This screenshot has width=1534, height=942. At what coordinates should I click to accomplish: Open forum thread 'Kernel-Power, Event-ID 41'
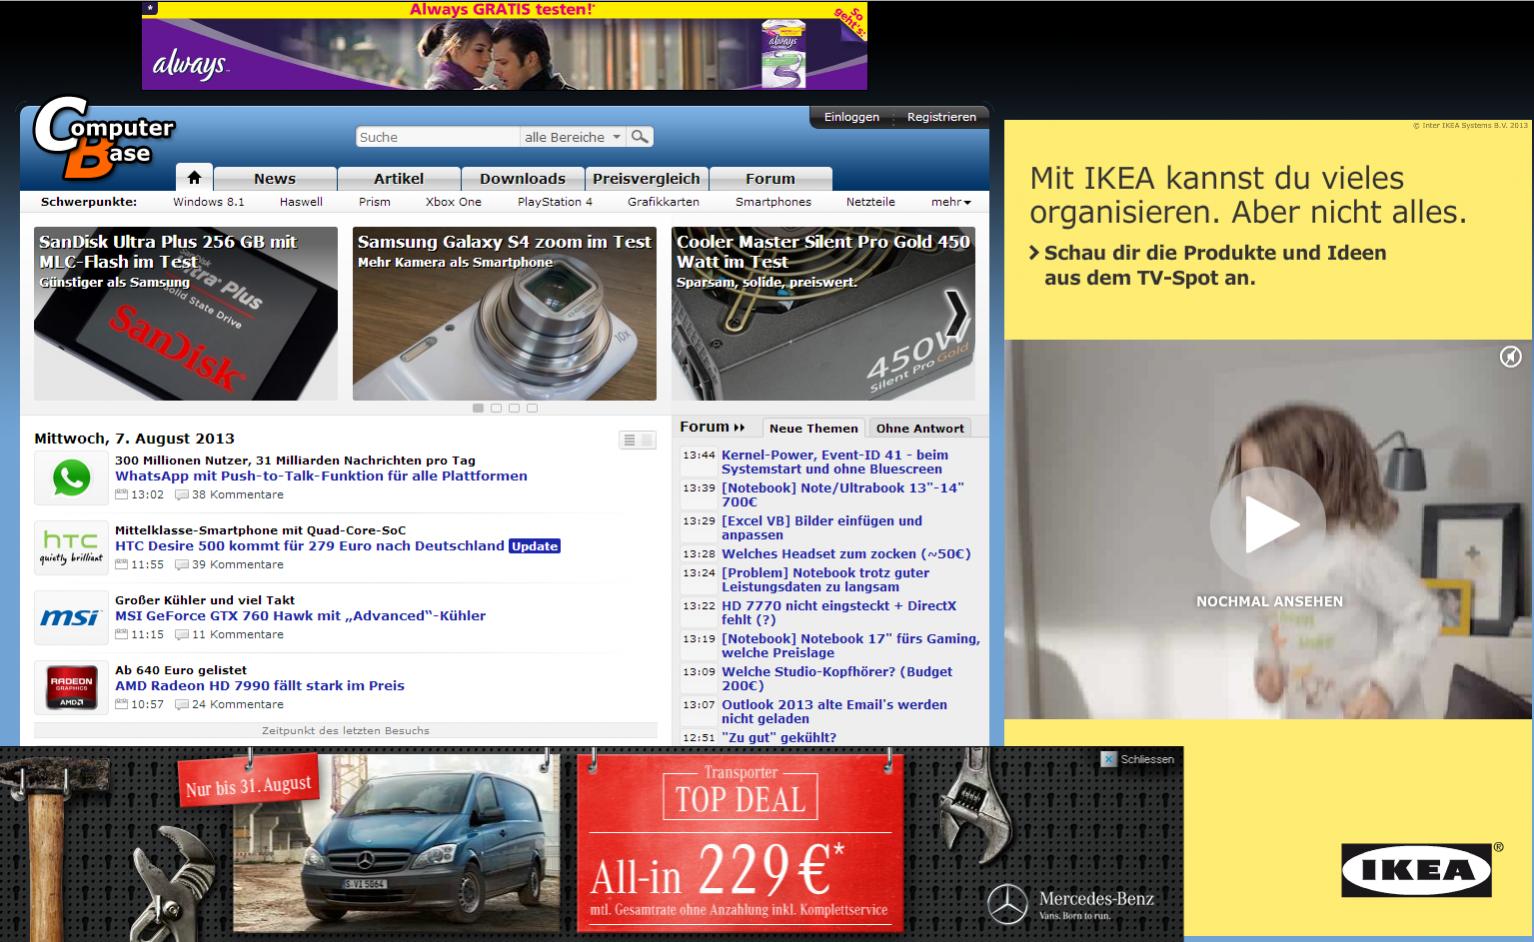click(834, 462)
